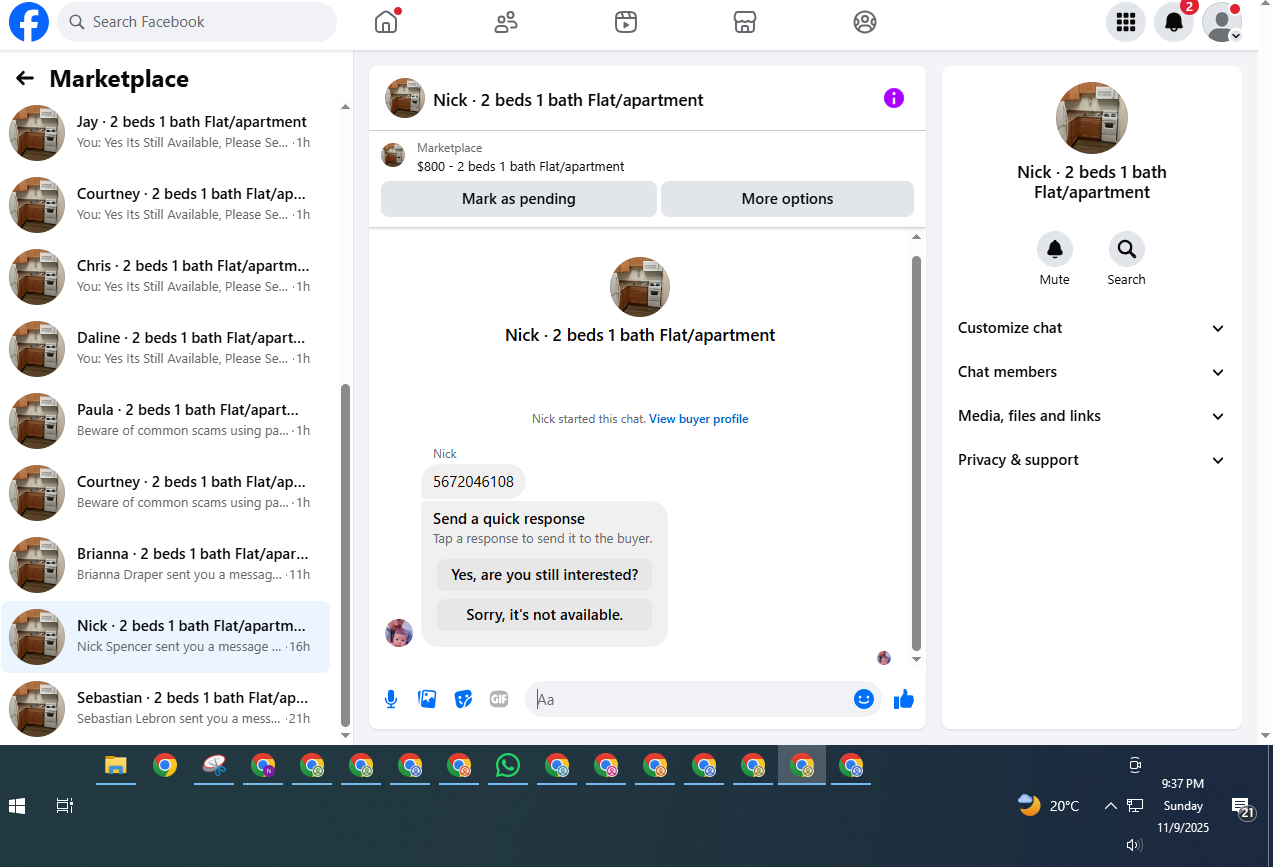This screenshot has width=1273, height=867.
Task: Click the sender avatar beside quick responses
Action: tap(399, 633)
